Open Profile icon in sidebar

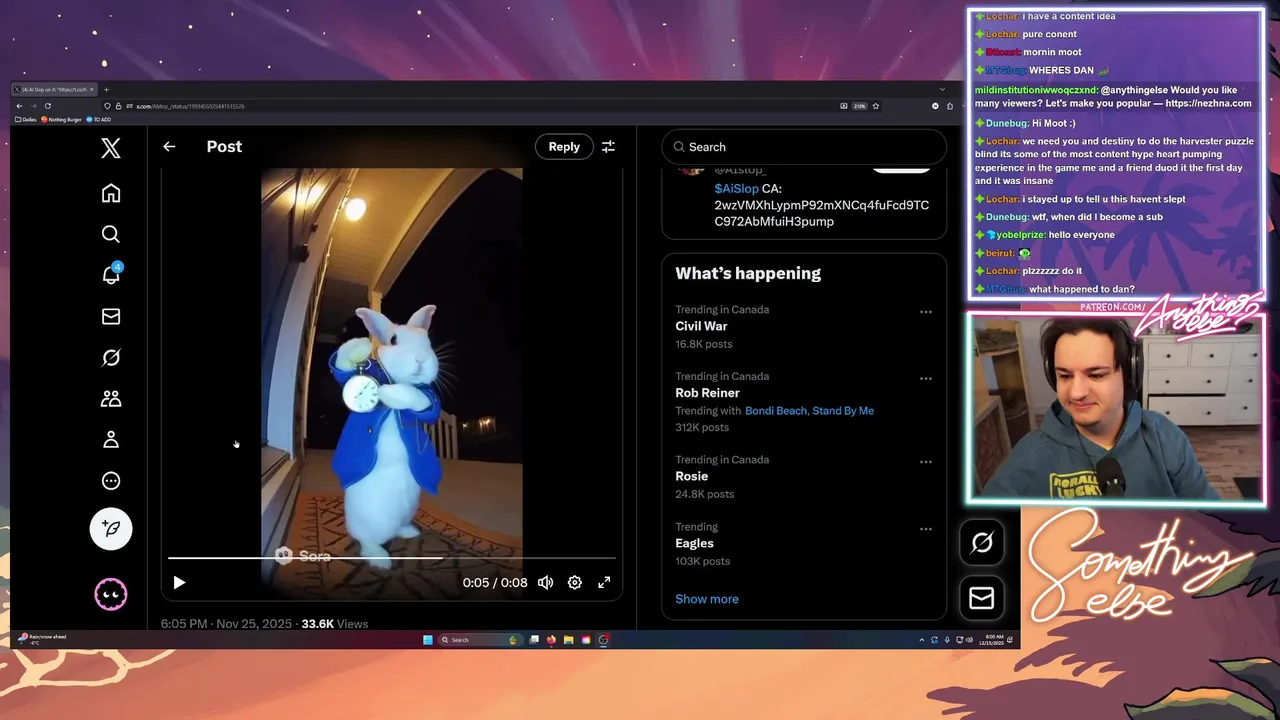pyautogui.click(x=111, y=439)
